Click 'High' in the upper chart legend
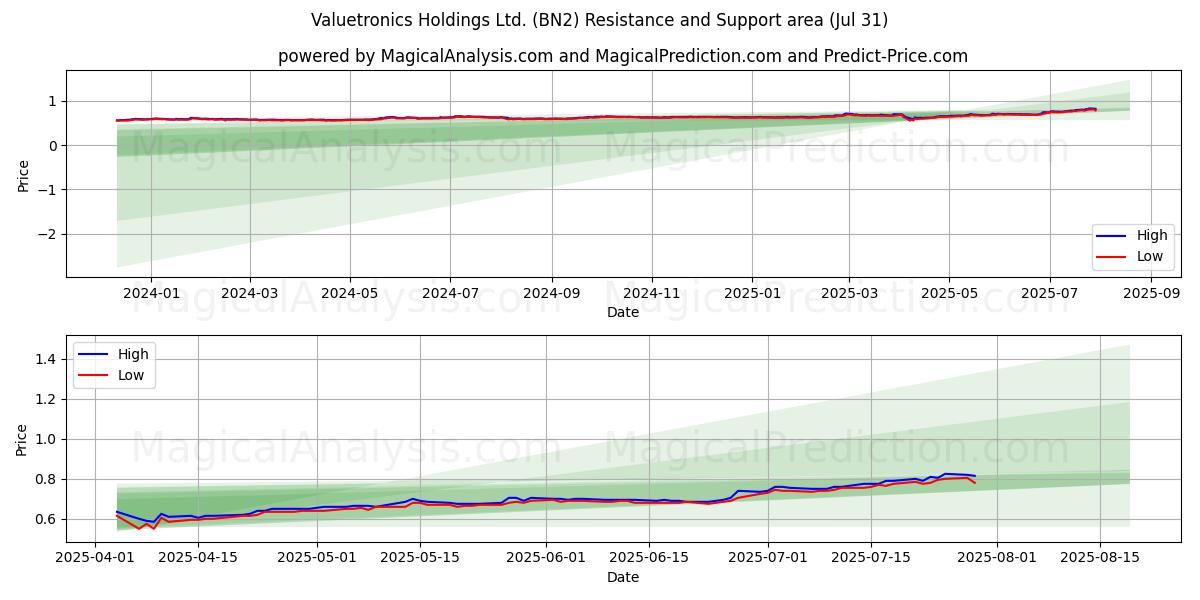 1152,235
